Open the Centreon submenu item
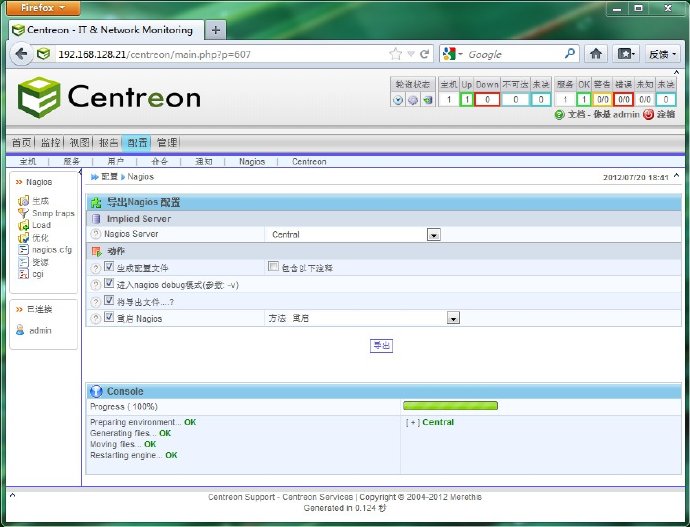Viewport: 690px width, 527px height. pyautogui.click(x=309, y=161)
